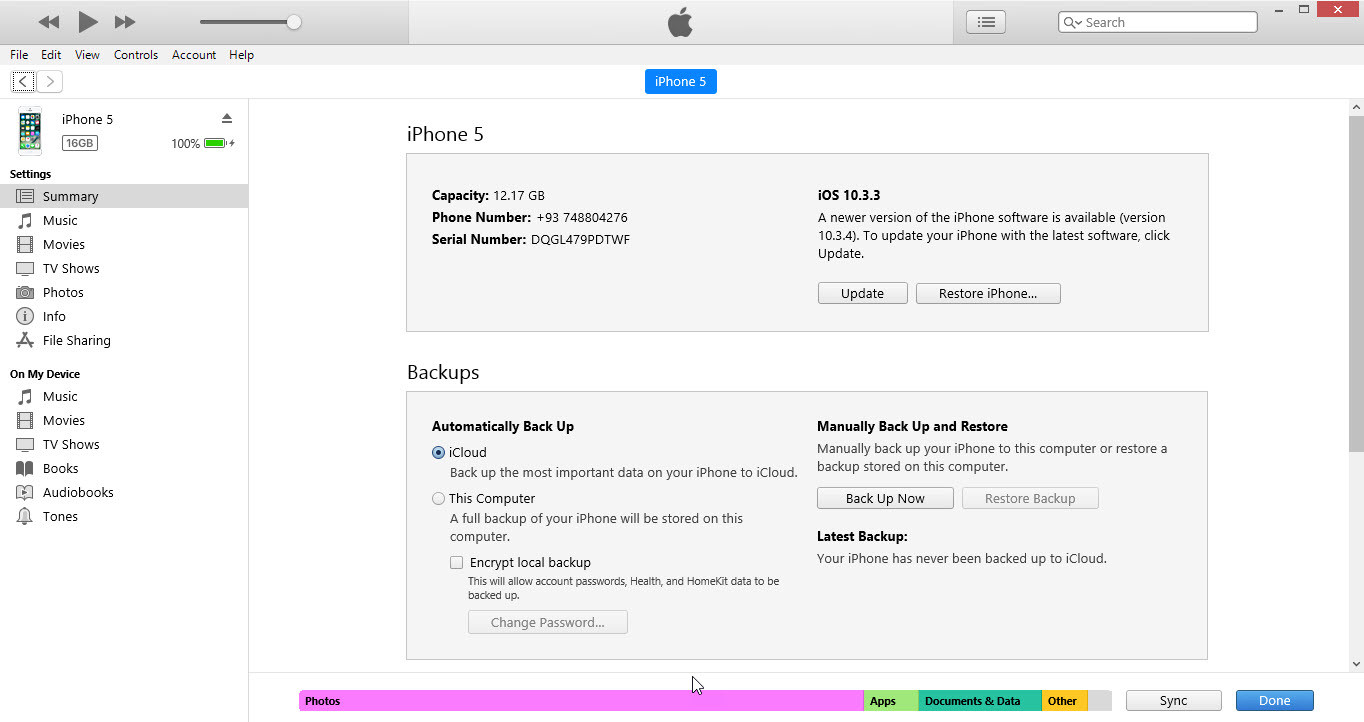Click the vertical scrollbar thumb
The width and height of the screenshot is (1364, 722).
(x=1356, y=285)
